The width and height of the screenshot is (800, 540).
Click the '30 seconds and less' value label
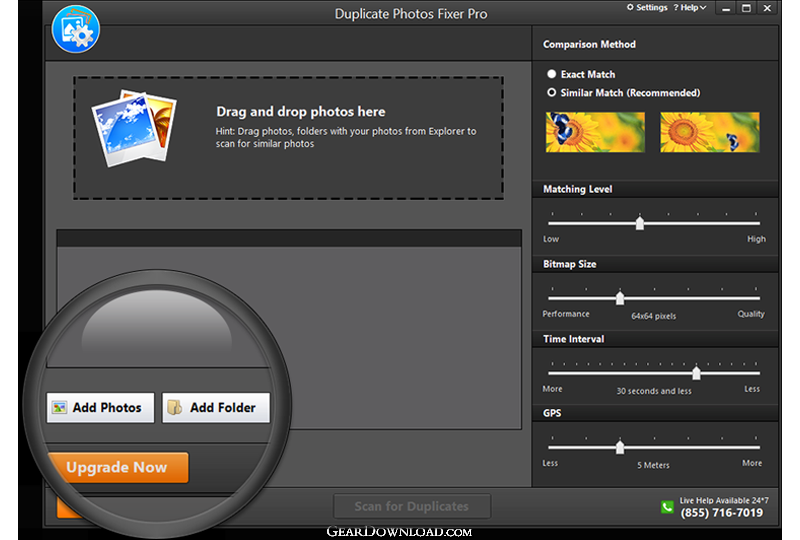pyautogui.click(x=654, y=391)
